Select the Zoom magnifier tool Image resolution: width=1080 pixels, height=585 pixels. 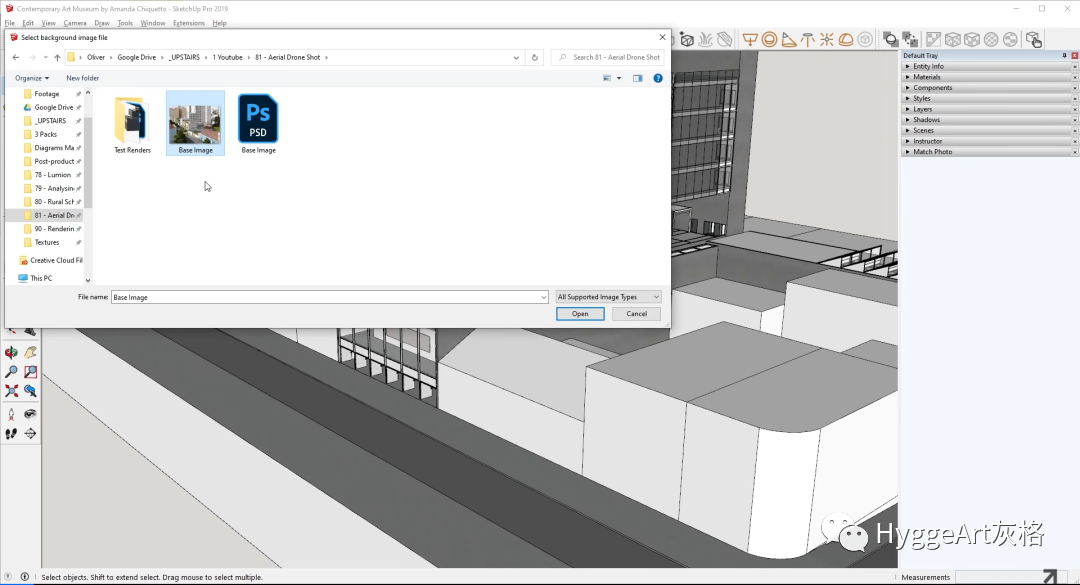coord(11,372)
